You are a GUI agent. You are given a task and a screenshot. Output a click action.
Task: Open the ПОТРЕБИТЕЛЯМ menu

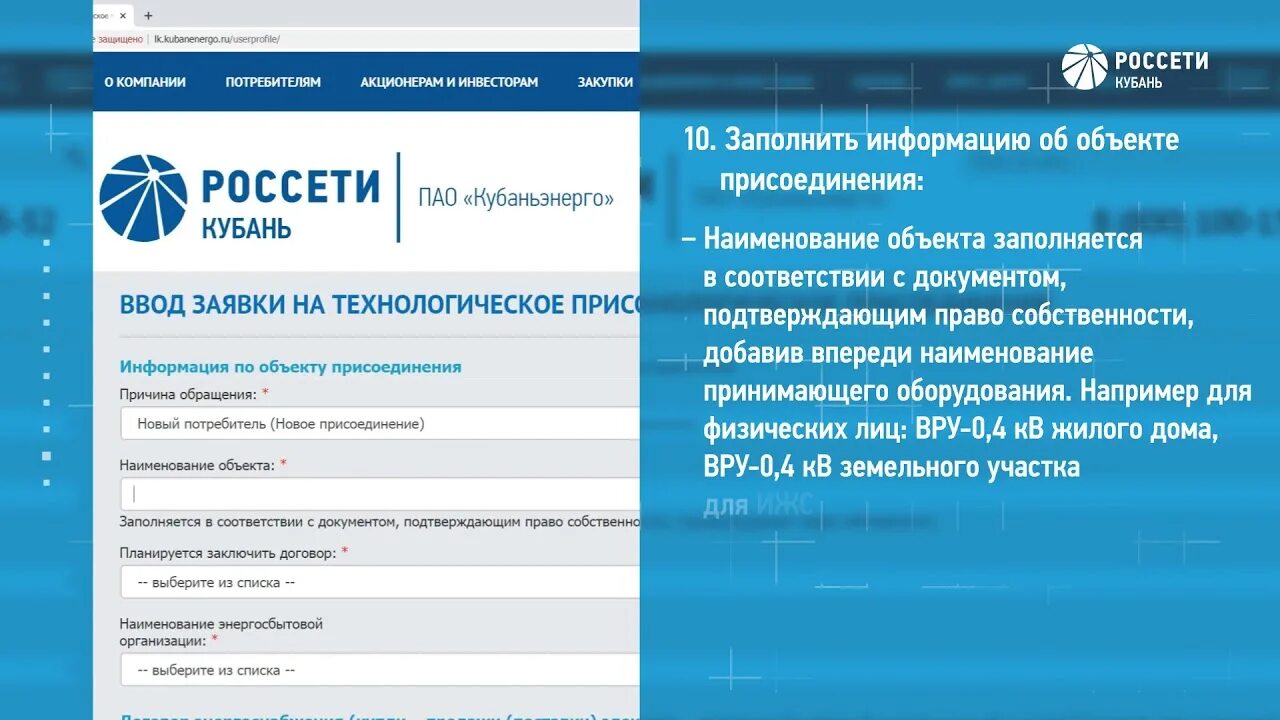click(x=273, y=82)
